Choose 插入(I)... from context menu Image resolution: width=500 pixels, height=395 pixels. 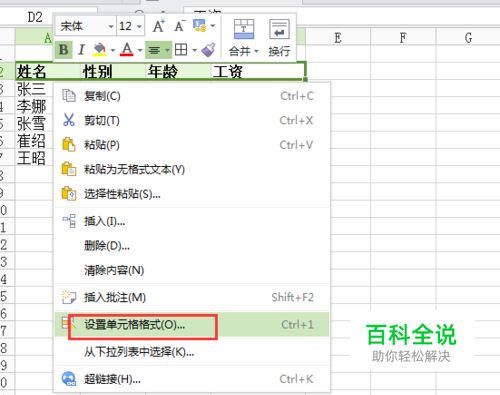192,221
